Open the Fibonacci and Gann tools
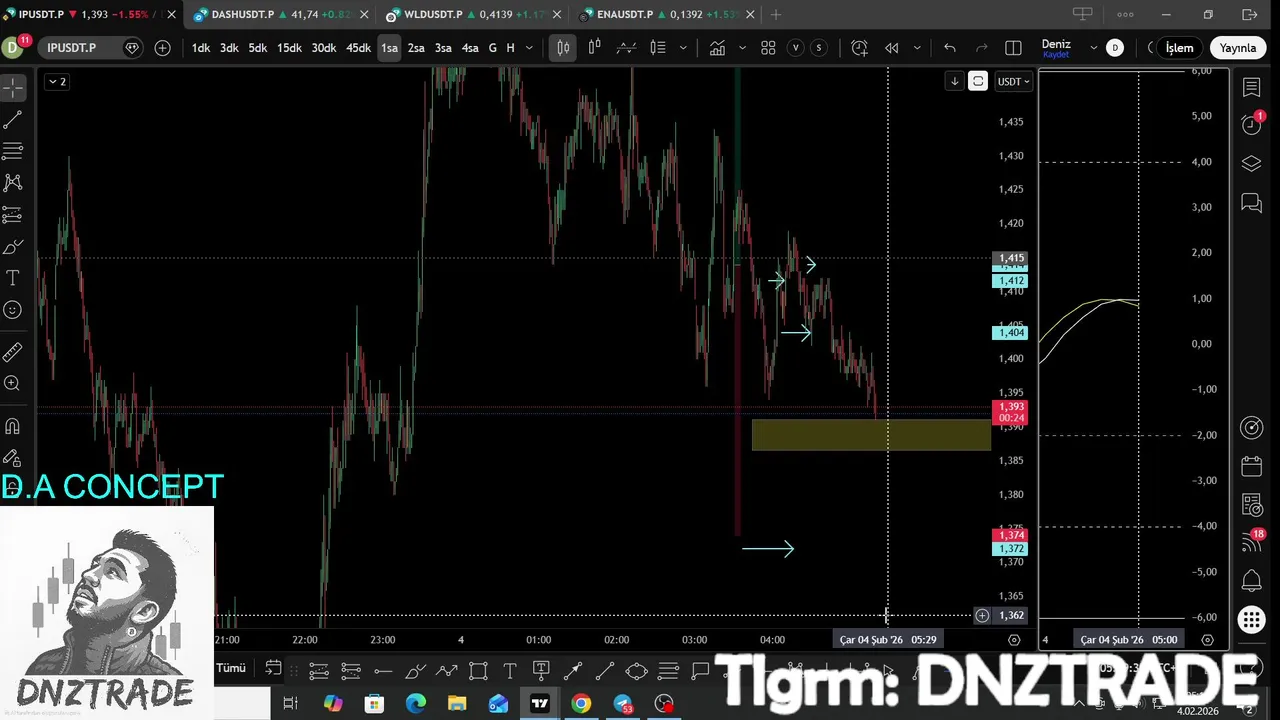This screenshot has width=1280, height=720. point(13,151)
